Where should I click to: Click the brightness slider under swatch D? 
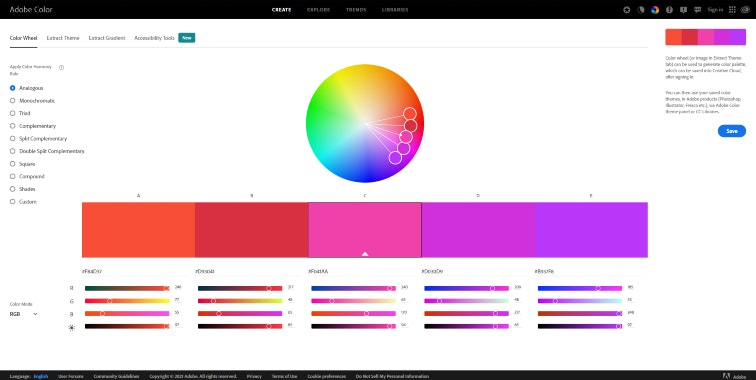pos(466,326)
